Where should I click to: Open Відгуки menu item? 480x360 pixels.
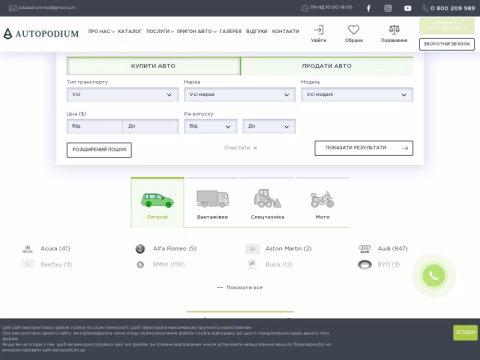[256, 31]
